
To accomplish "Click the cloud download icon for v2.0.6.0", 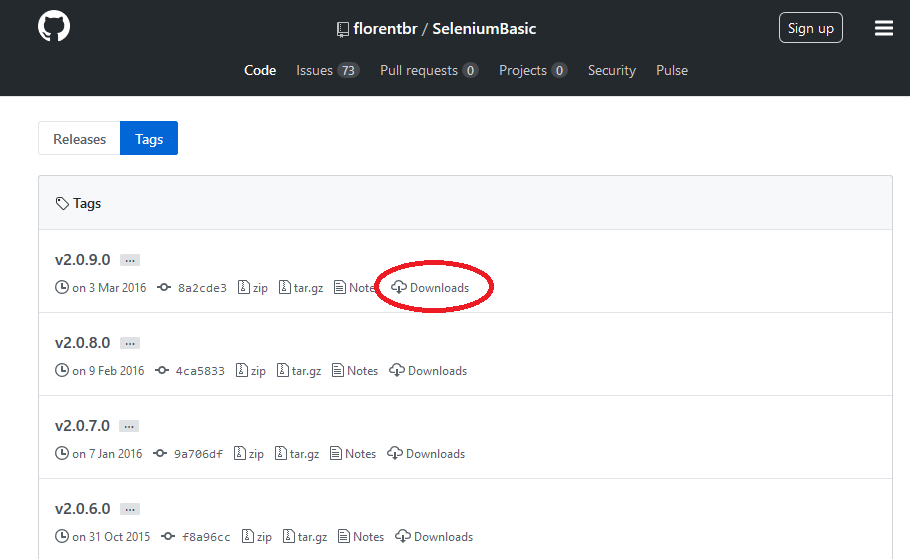I will (403, 536).
